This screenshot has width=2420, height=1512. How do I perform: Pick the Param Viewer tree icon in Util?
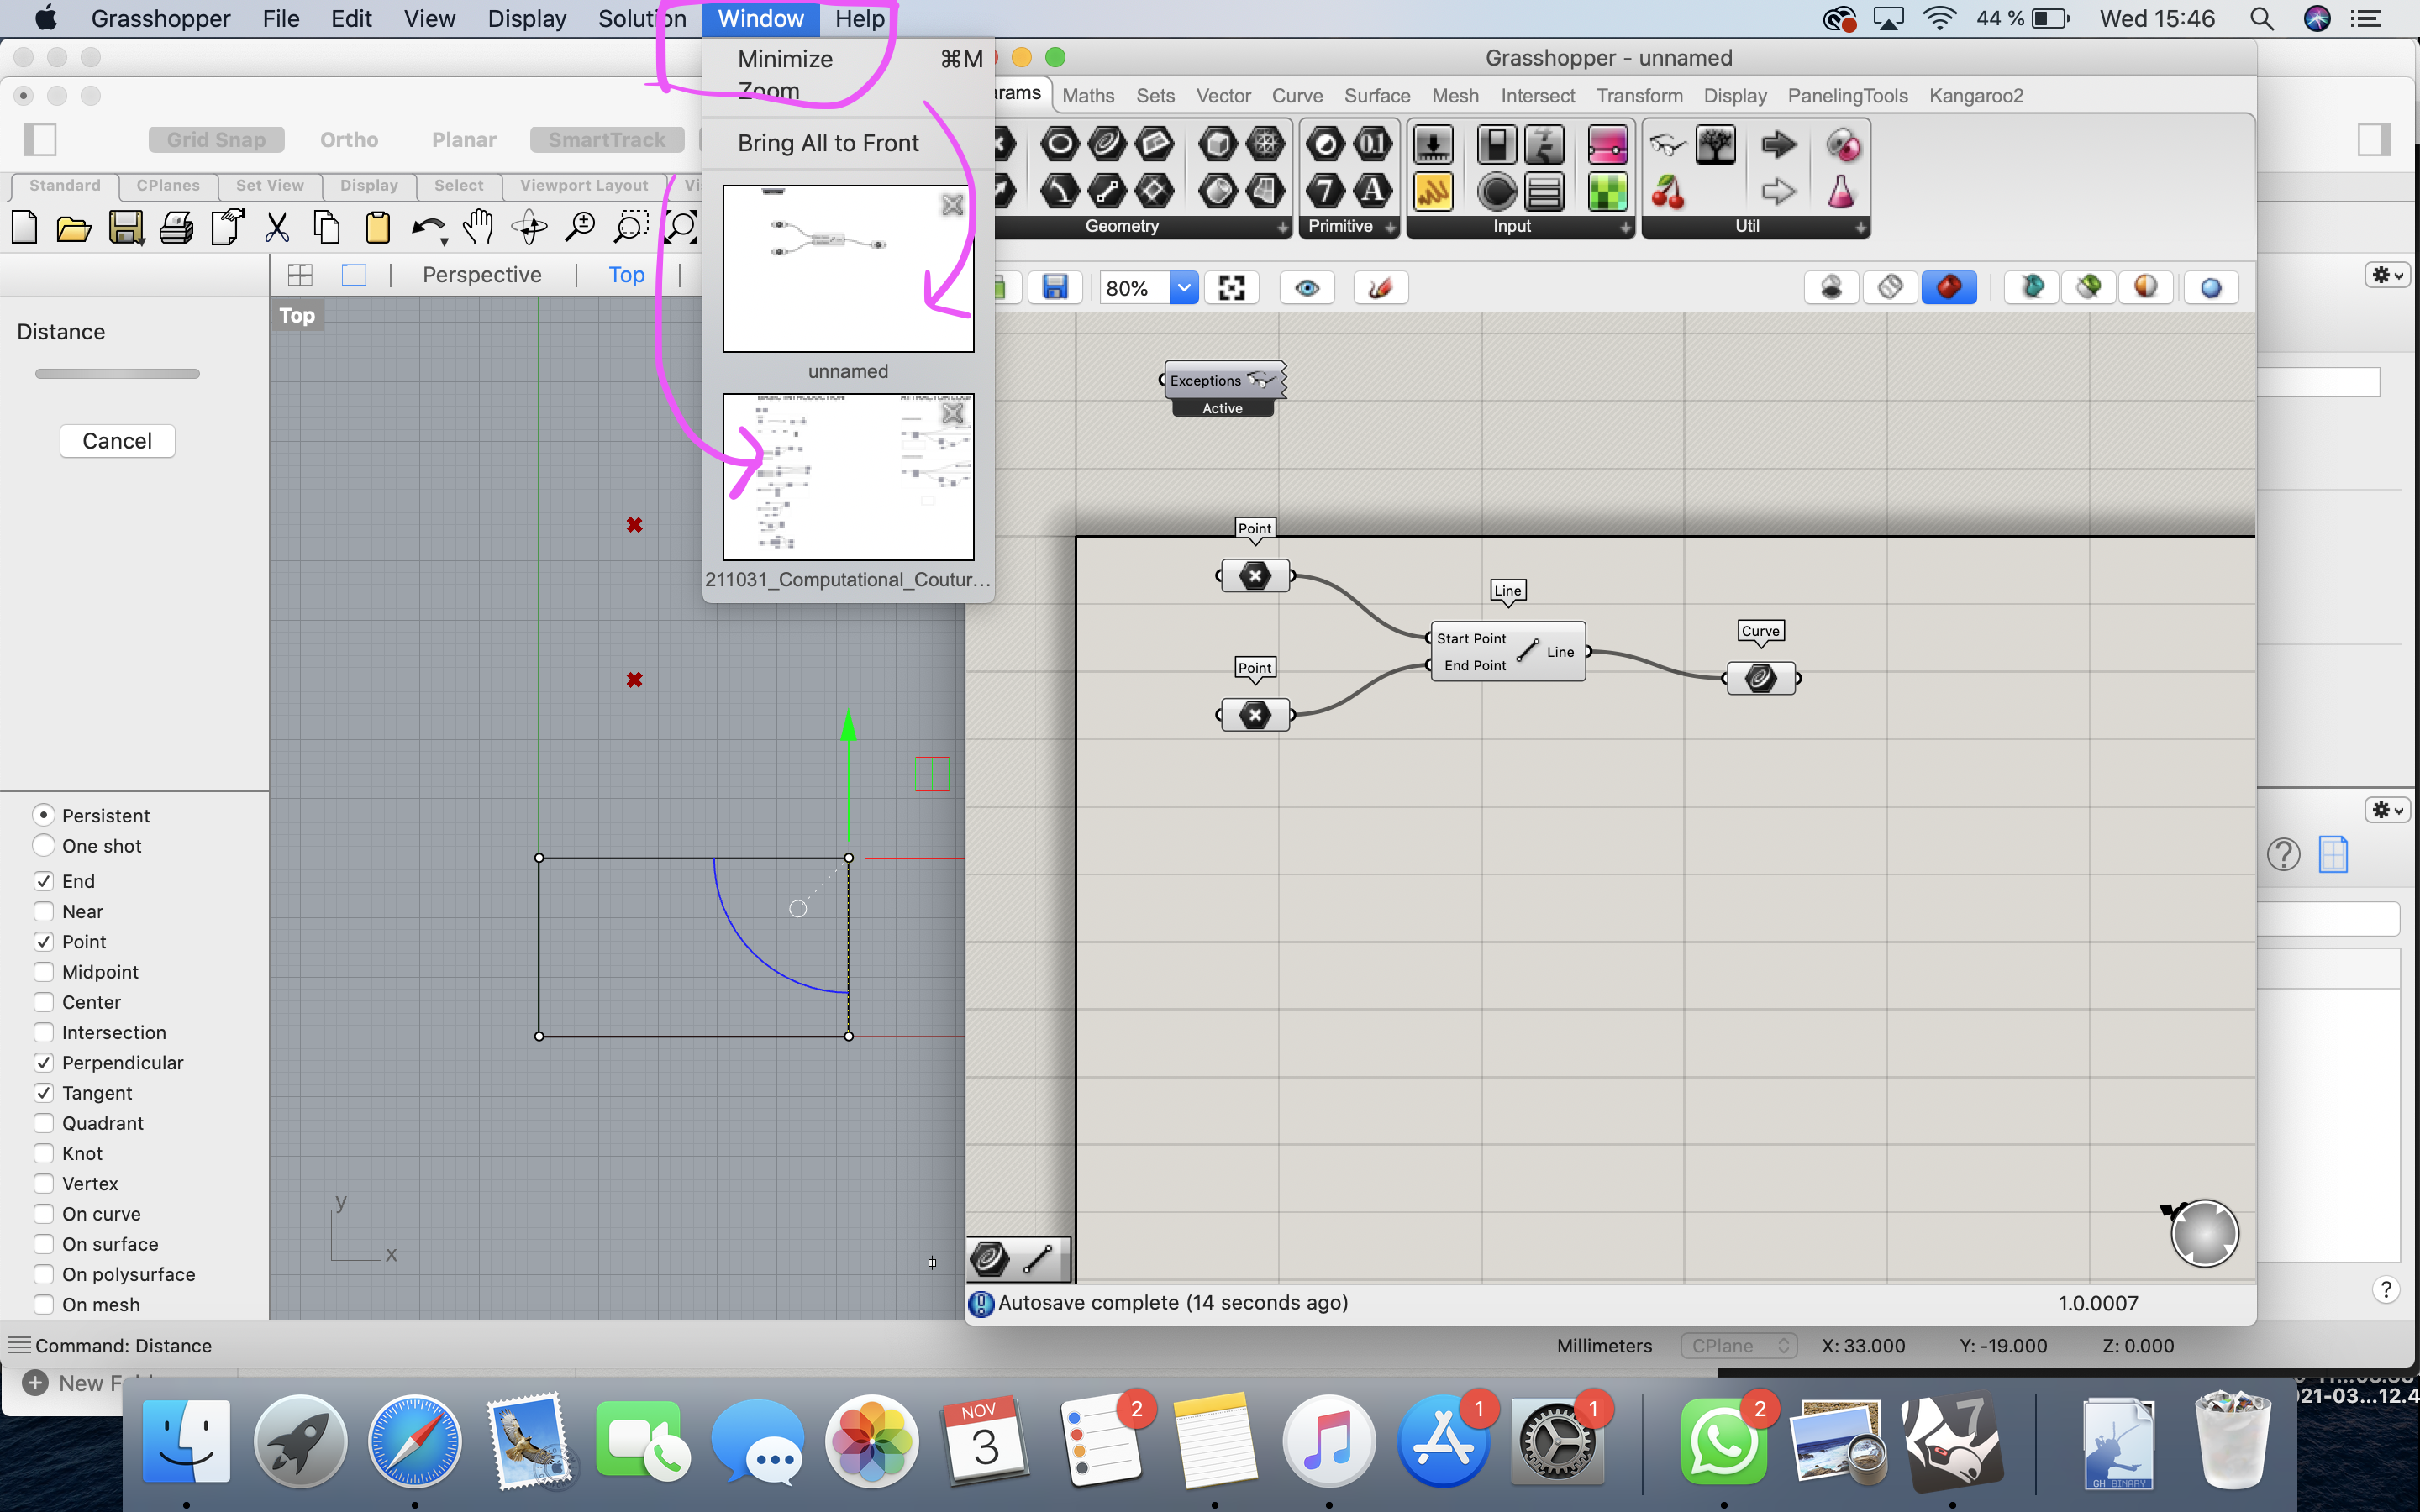(x=1716, y=145)
